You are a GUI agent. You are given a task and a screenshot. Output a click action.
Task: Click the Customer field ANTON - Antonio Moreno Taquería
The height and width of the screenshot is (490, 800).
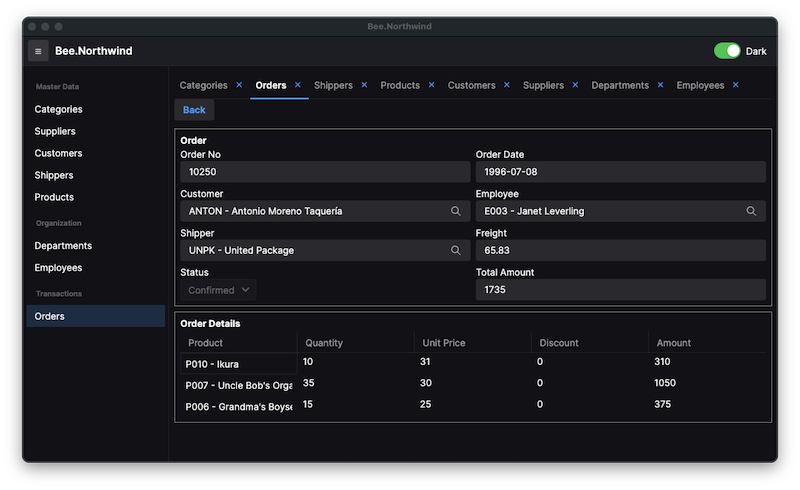(325, 211)
